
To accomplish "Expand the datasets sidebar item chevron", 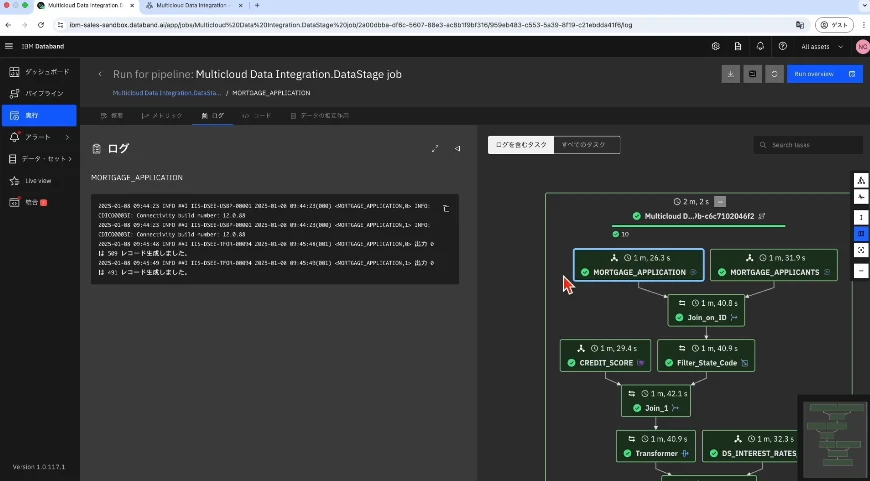I will (70, 159).
